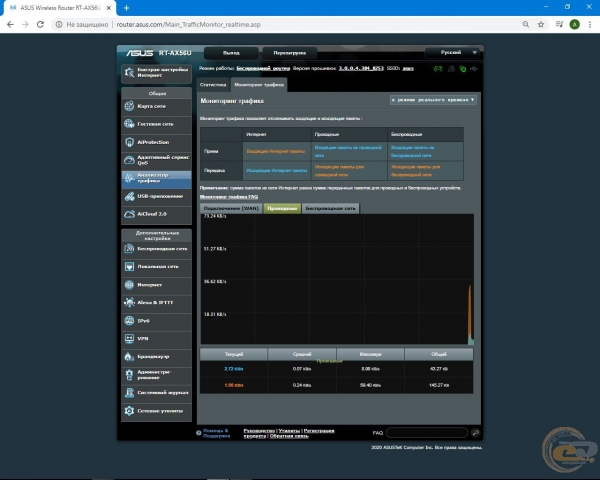Screen dimensions: 600x480
Task: Select the Проводные graph tab
Action: pos(282,208)
